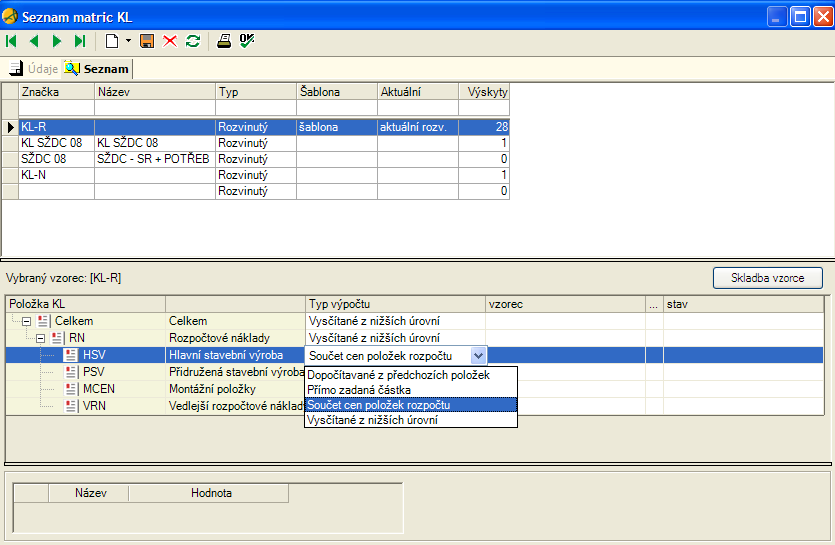
Task: Sort by the Název column header
Action: point(155,92)
